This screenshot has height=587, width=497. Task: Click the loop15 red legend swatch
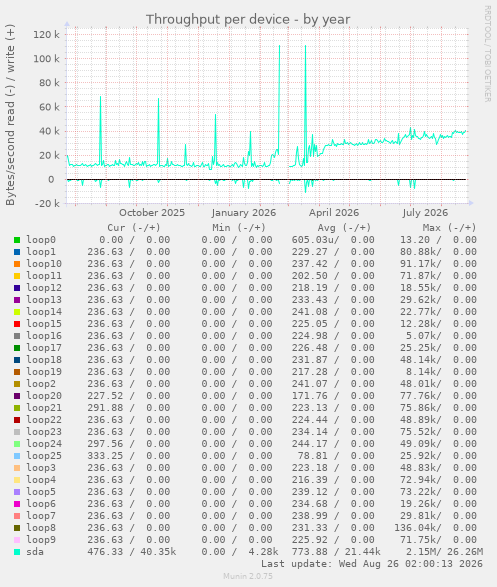17,324
